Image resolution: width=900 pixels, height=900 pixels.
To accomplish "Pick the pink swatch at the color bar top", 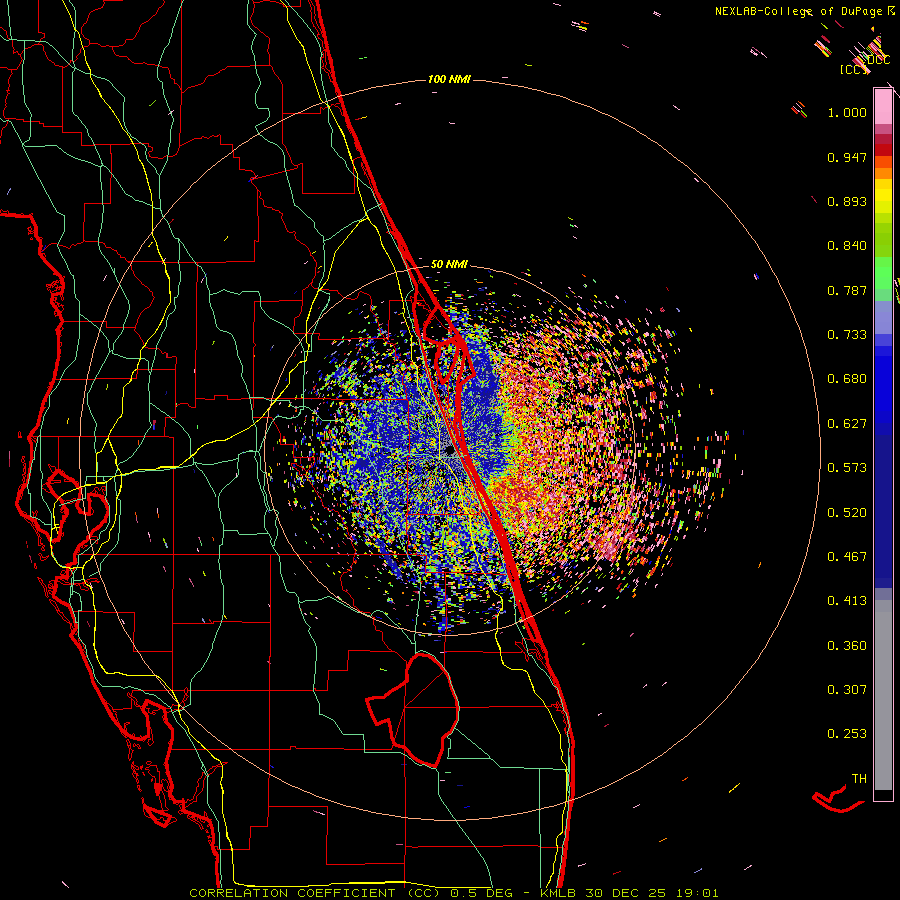I will tap(883, 106).
